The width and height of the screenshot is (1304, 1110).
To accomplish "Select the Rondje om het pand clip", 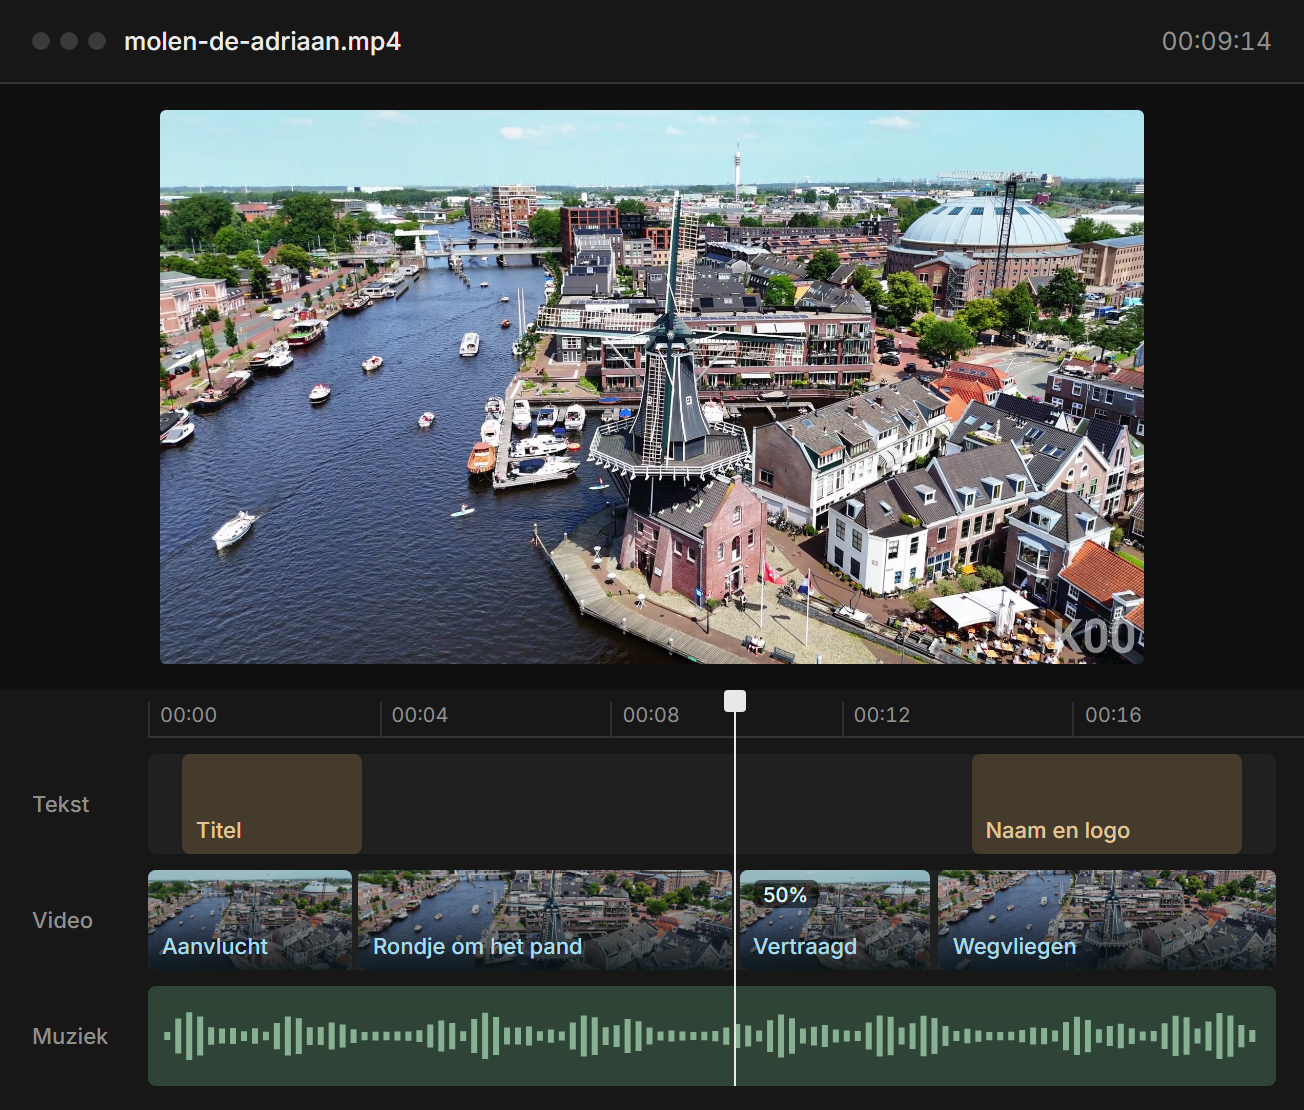I will pyautogui.click(x=545, y=920).
